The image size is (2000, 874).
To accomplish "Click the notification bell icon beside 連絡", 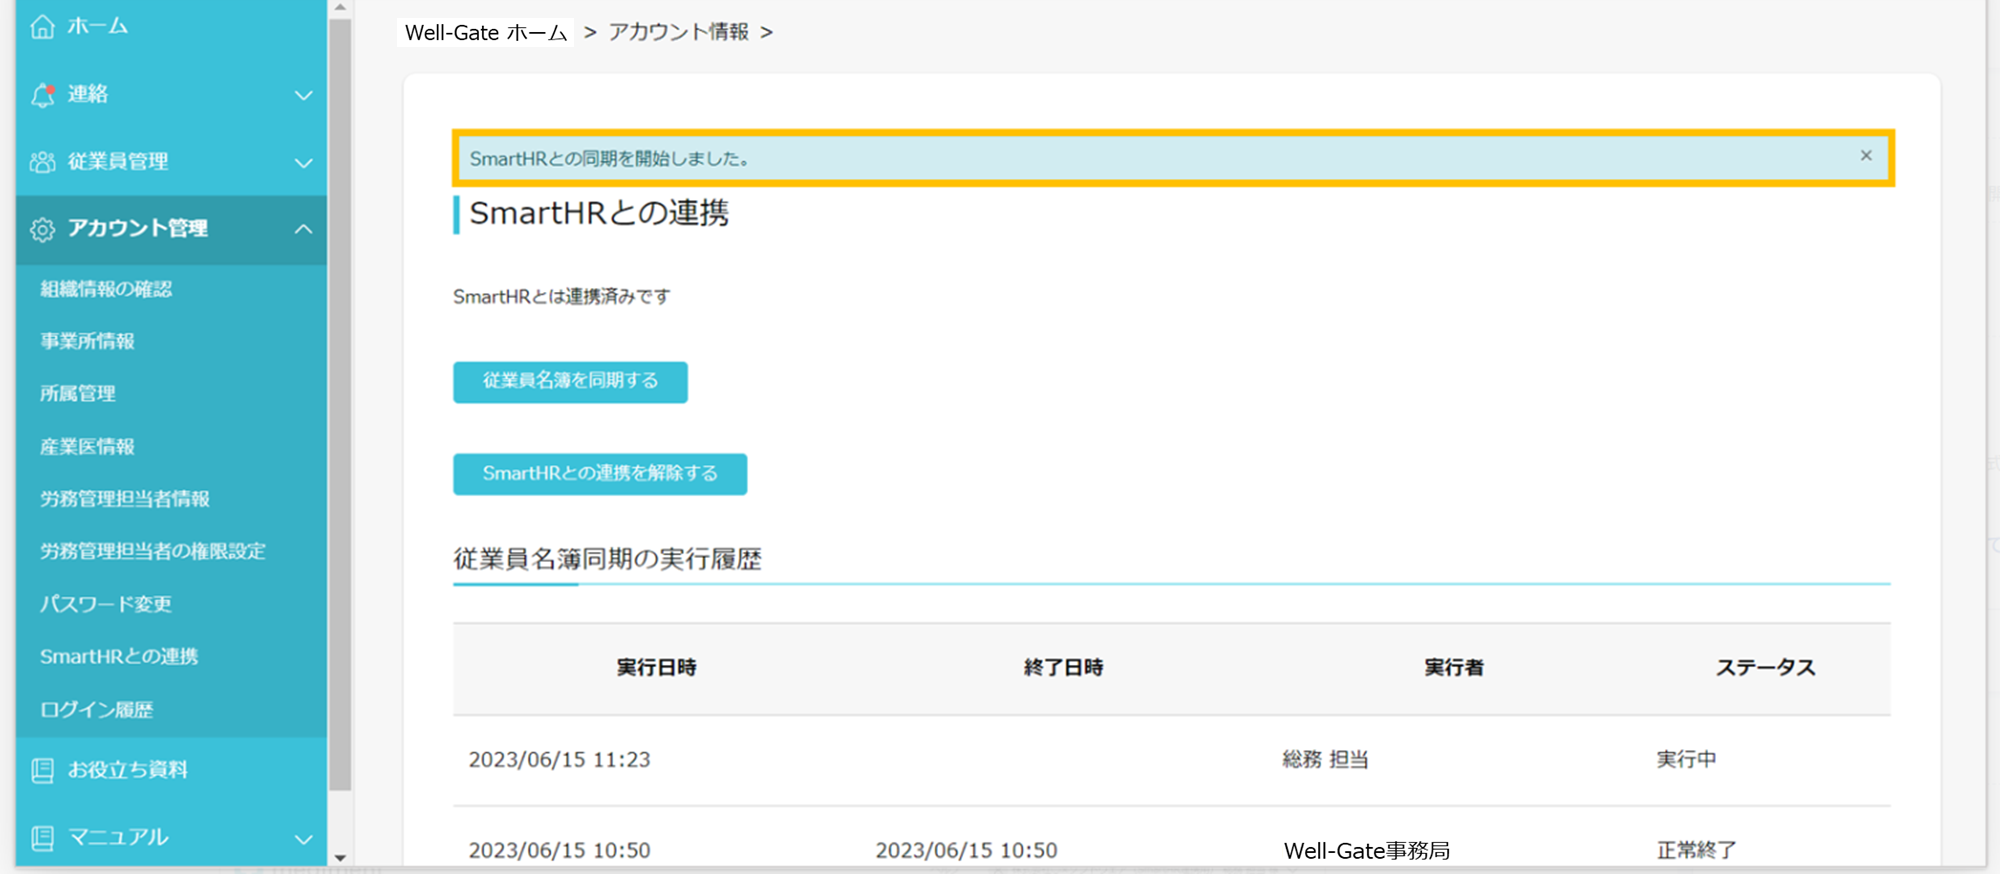I will (42, 95).
